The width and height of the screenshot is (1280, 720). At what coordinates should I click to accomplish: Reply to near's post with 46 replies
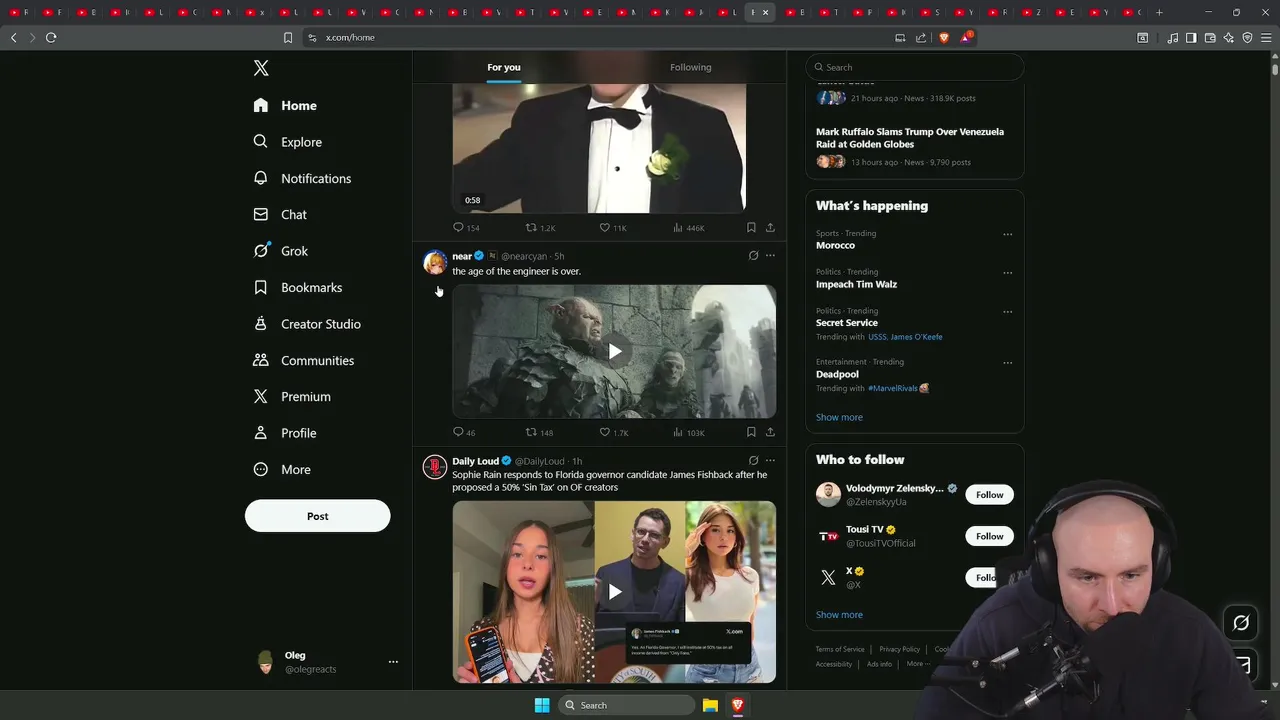click(464, 432)
